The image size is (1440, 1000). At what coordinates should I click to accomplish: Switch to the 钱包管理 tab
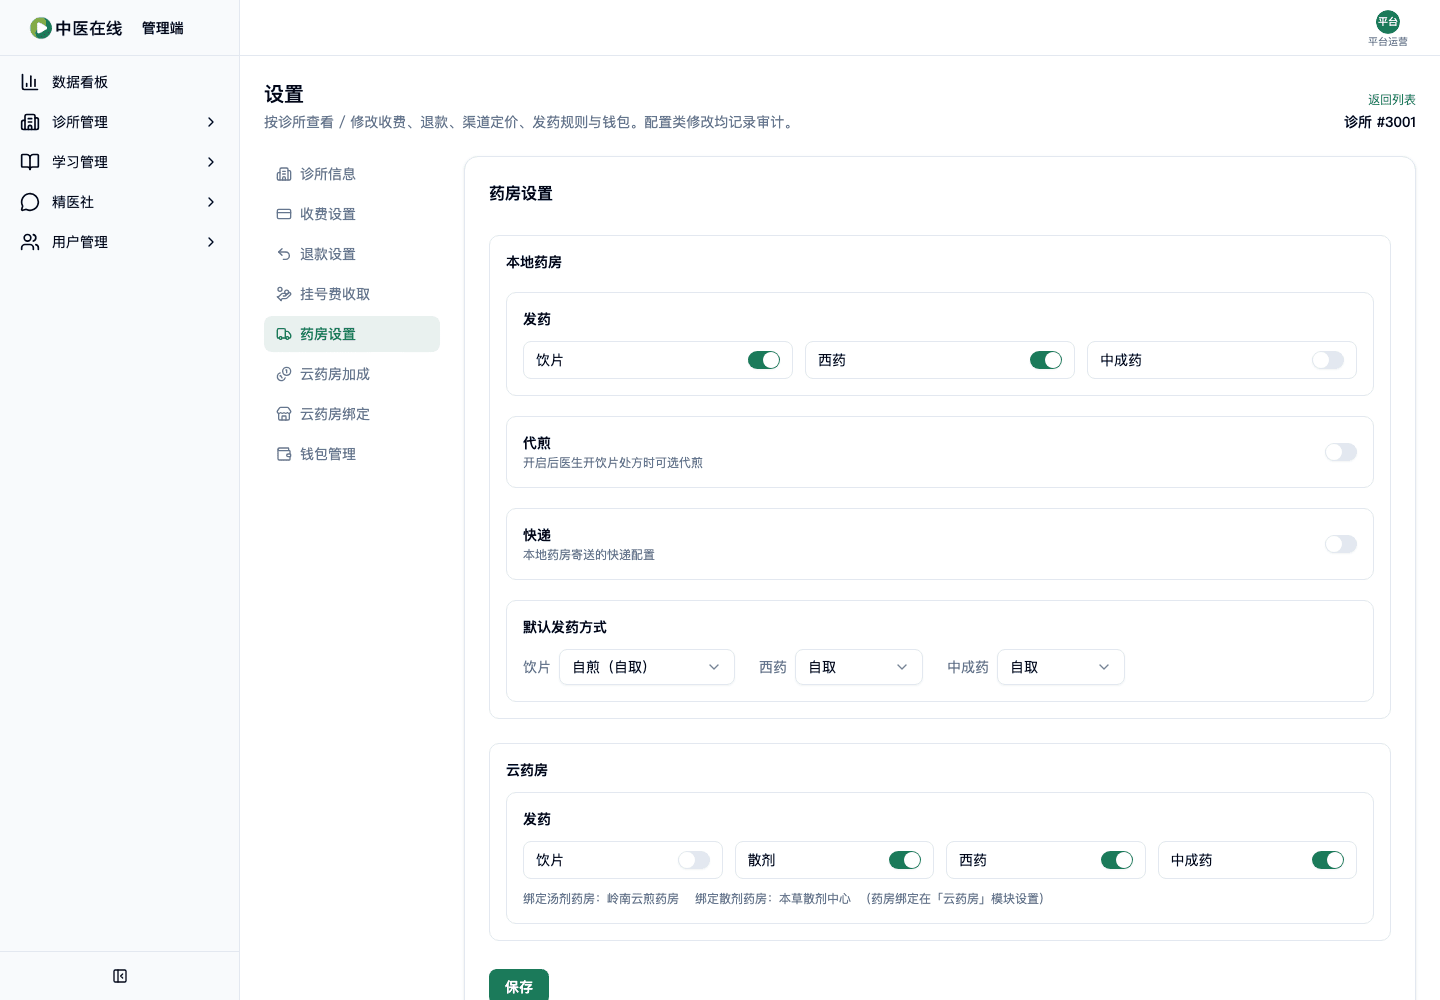click(x=352, y=454)
